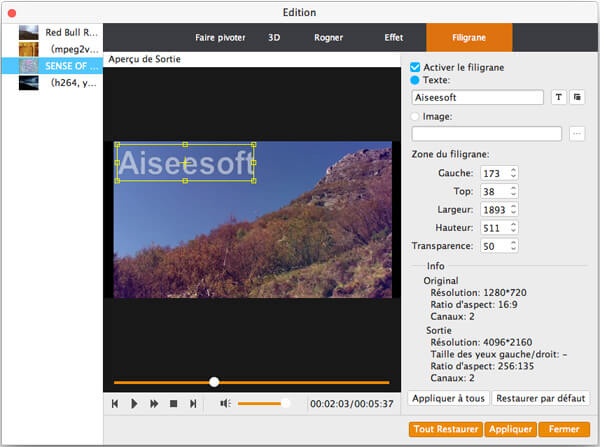600x447 pixels.
Task: Select the Image radio button
Action: point(416,116)
